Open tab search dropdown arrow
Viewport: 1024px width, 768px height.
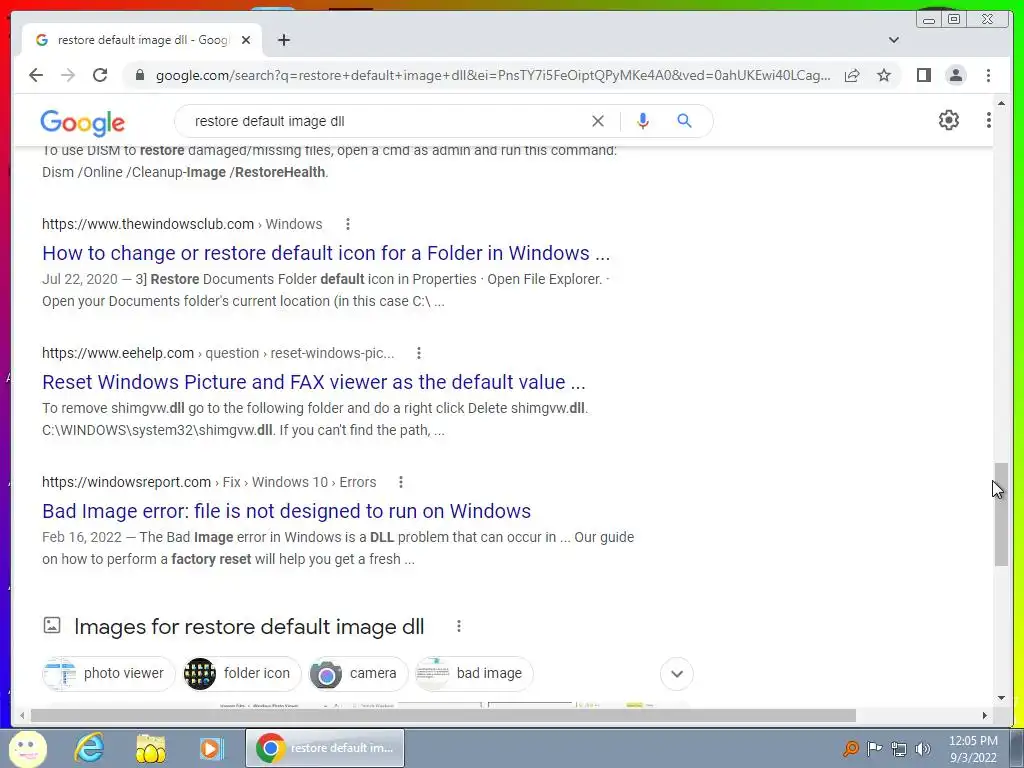click(893, 40)
